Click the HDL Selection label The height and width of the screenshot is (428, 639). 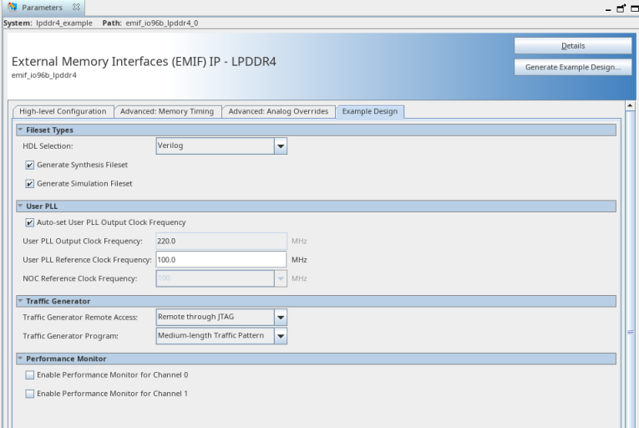tap(48, 146)
